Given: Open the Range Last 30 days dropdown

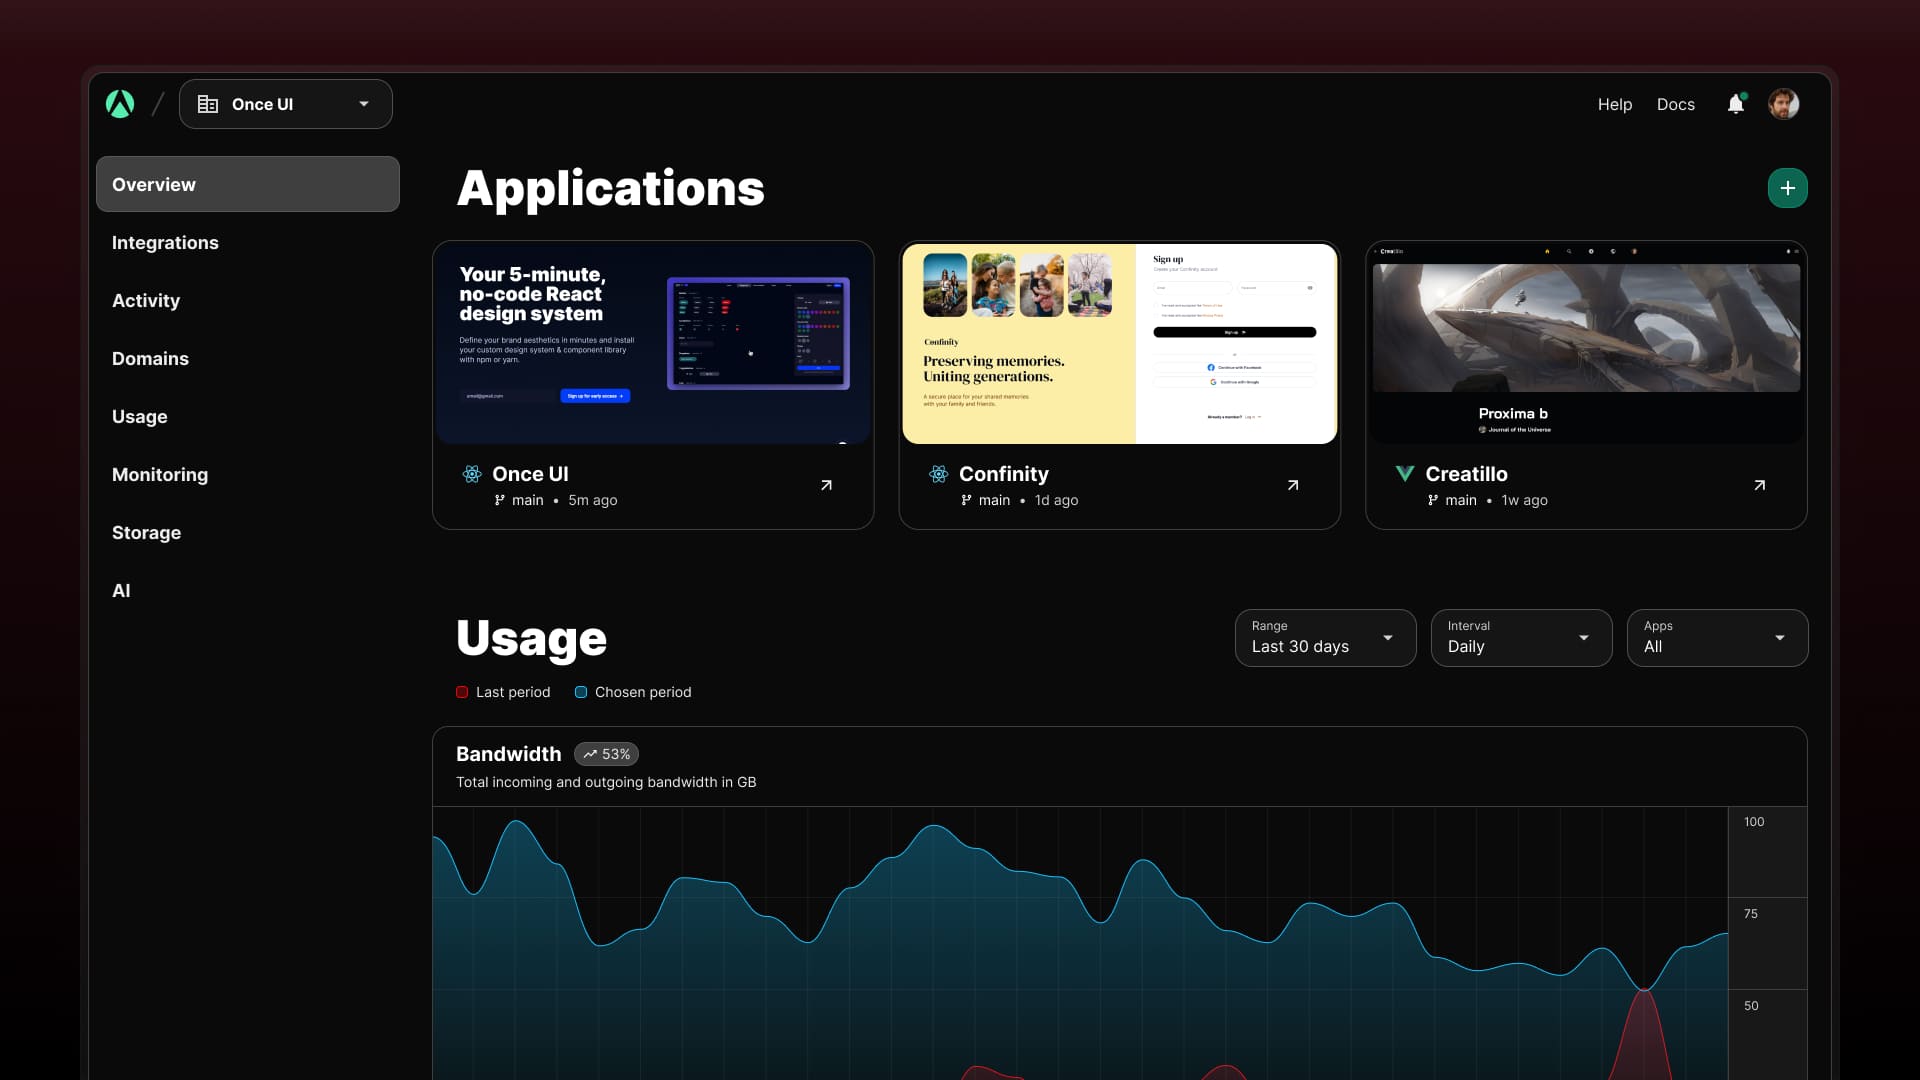Looking at the screenshot, I should (x=1325, y=638).
